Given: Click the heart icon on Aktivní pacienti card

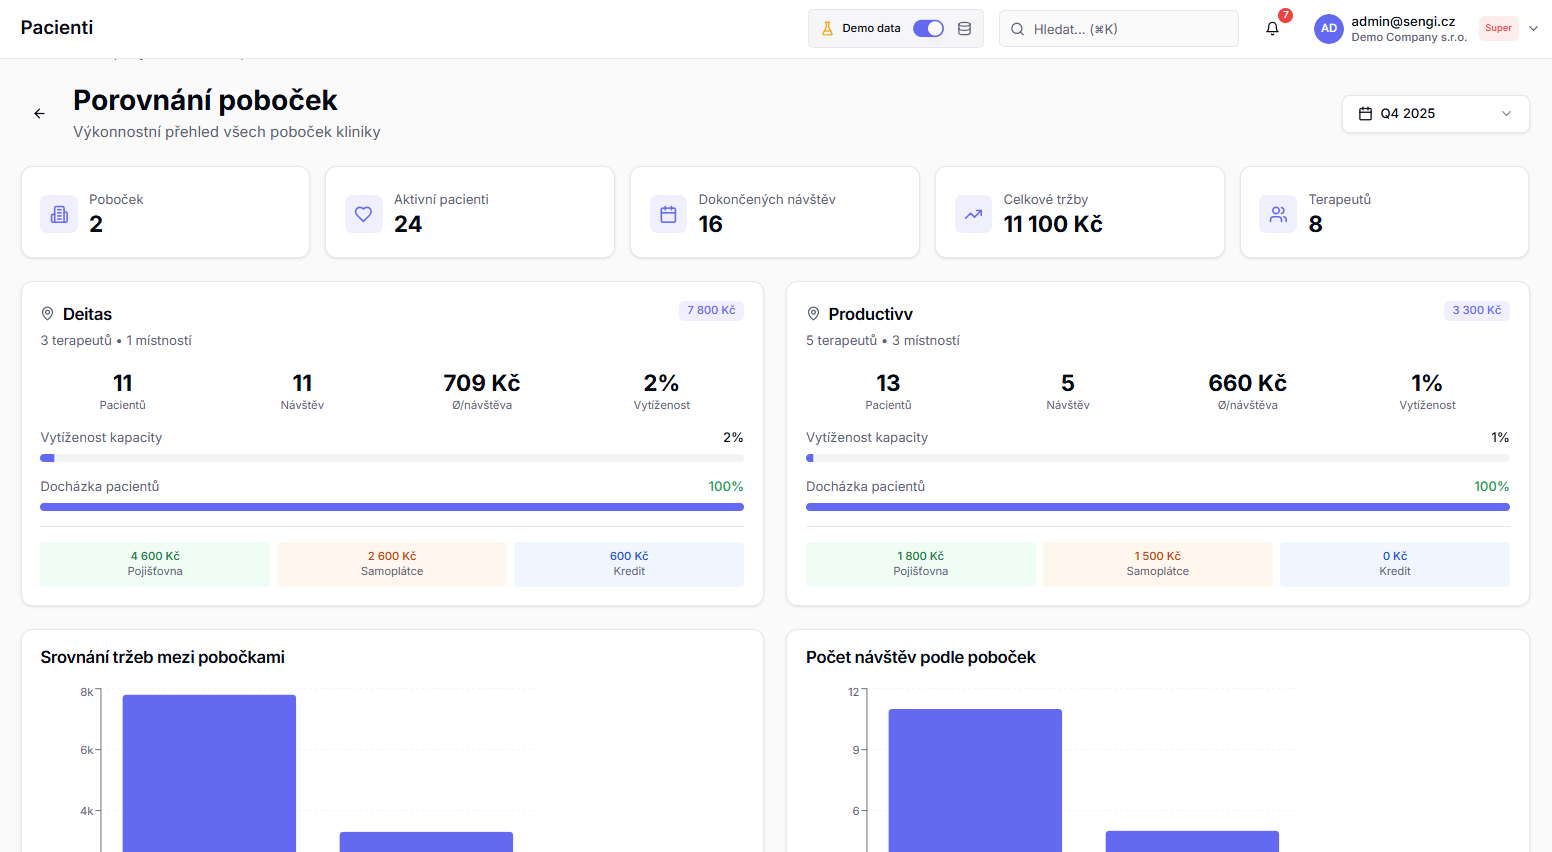Looking at the screenshot, I should tap(364, 214).
